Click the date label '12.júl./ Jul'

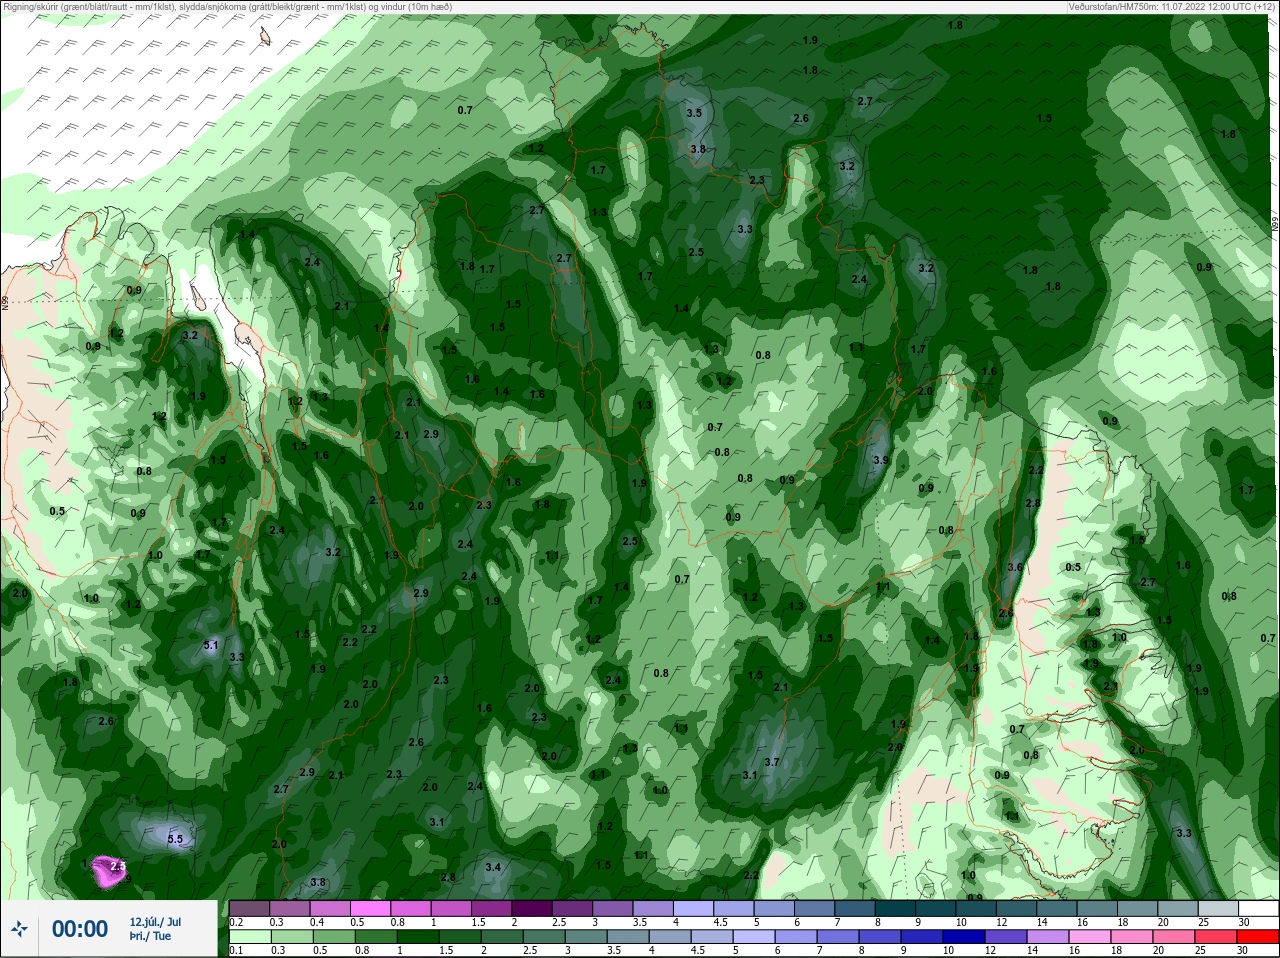tap(155, 921)
